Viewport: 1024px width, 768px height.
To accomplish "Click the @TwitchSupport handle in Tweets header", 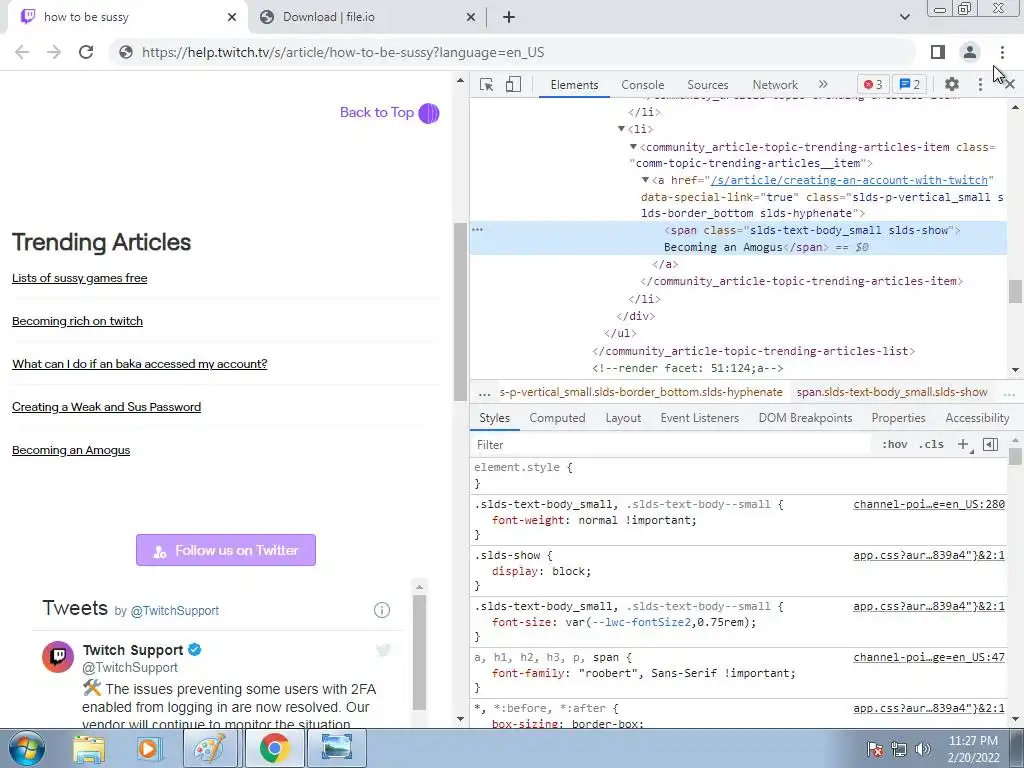I will click(x=175, y=611).
